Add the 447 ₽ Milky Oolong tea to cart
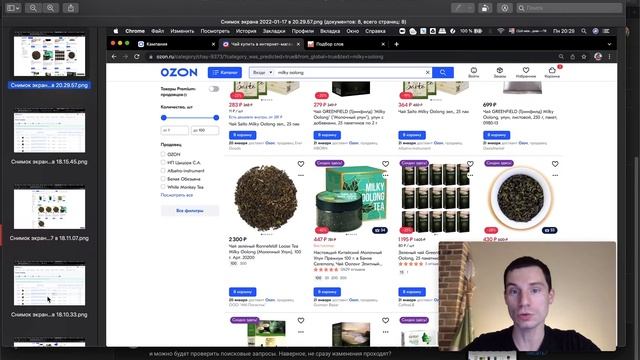The width and height of the screenshot is (640, 360). 327,292
